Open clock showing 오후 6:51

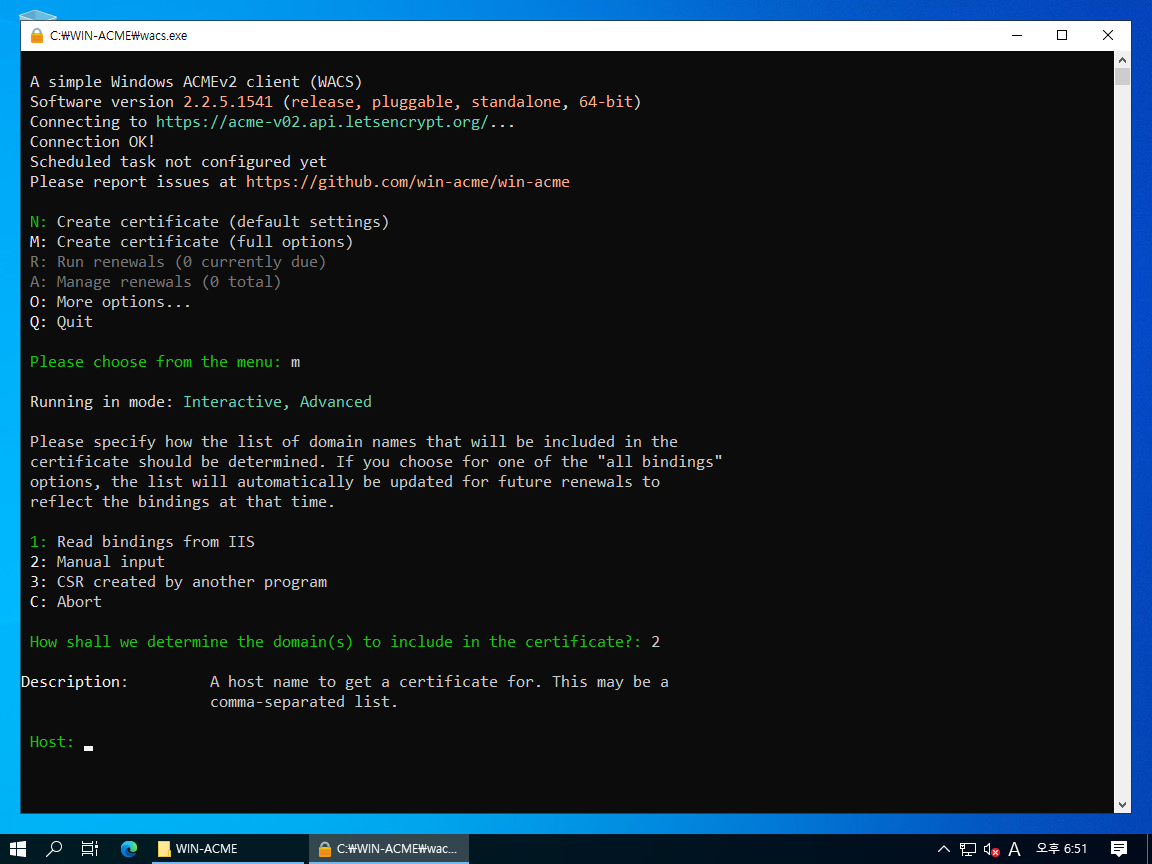1061,849
